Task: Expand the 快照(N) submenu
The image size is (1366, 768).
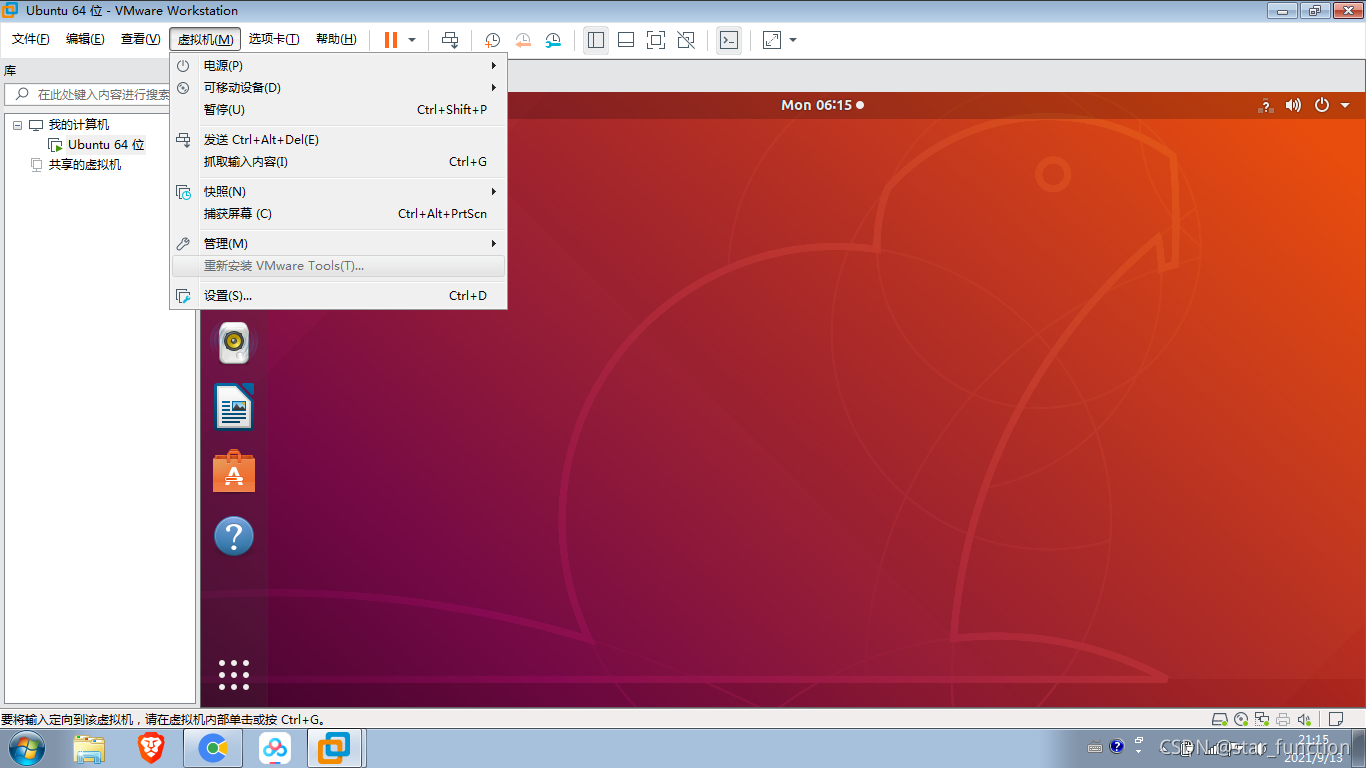Action: pyautogui.click(x=339, y=191)
